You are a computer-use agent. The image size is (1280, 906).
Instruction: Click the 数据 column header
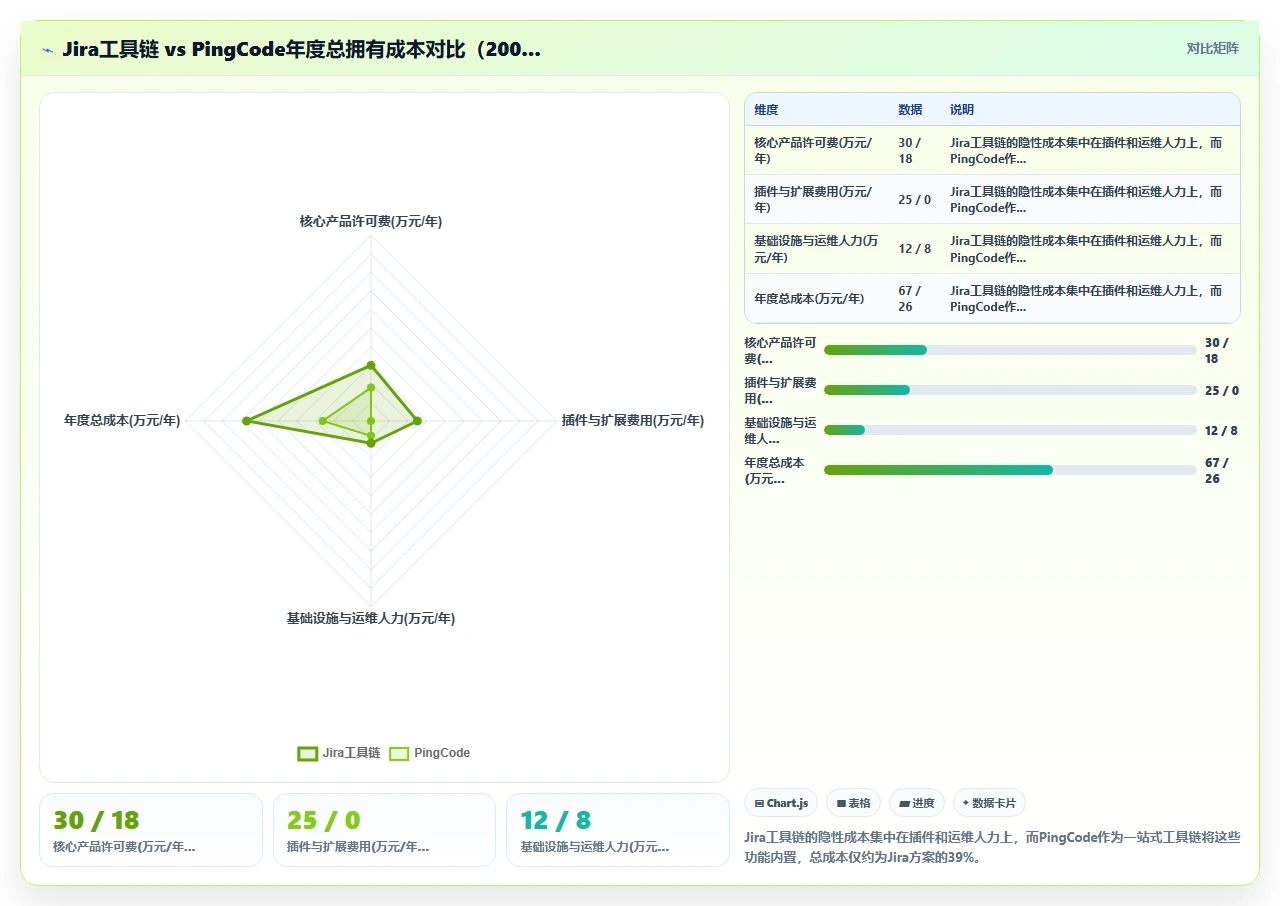click(910, 109)
